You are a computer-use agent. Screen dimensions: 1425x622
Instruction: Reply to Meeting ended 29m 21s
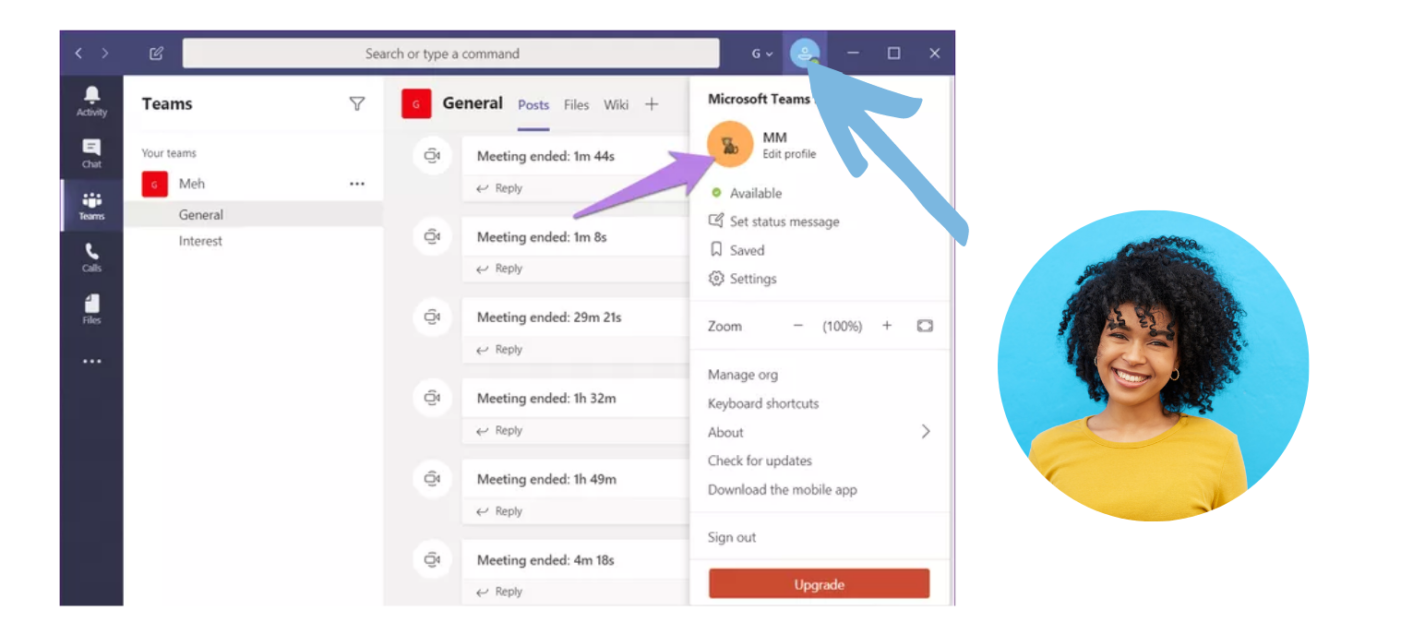[499, 349]
